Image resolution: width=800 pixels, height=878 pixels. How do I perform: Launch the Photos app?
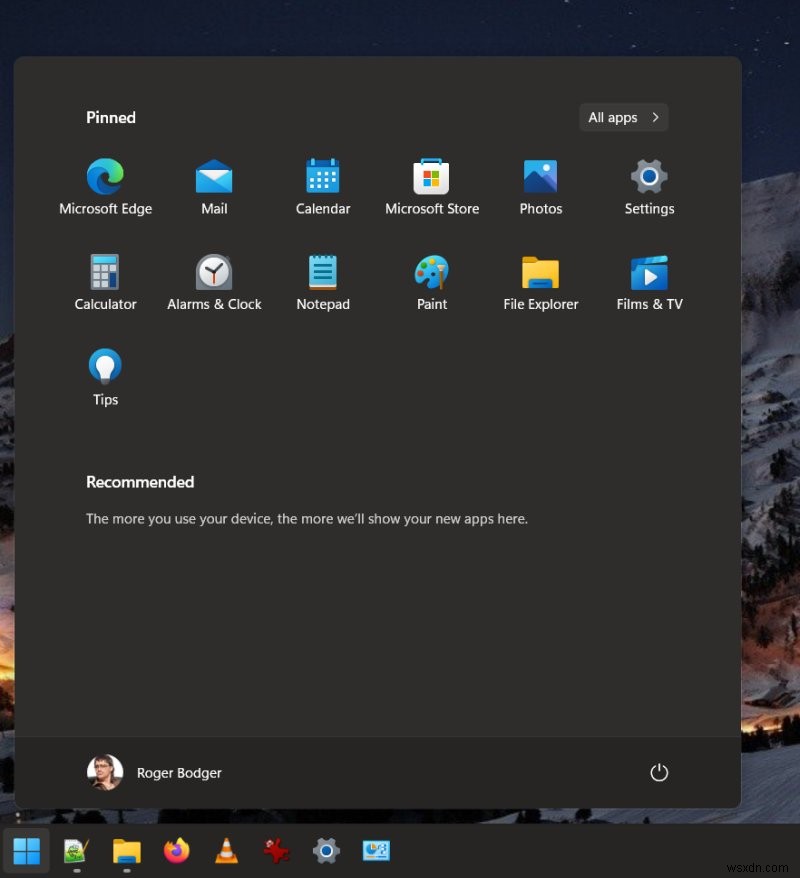coord(540,178)
